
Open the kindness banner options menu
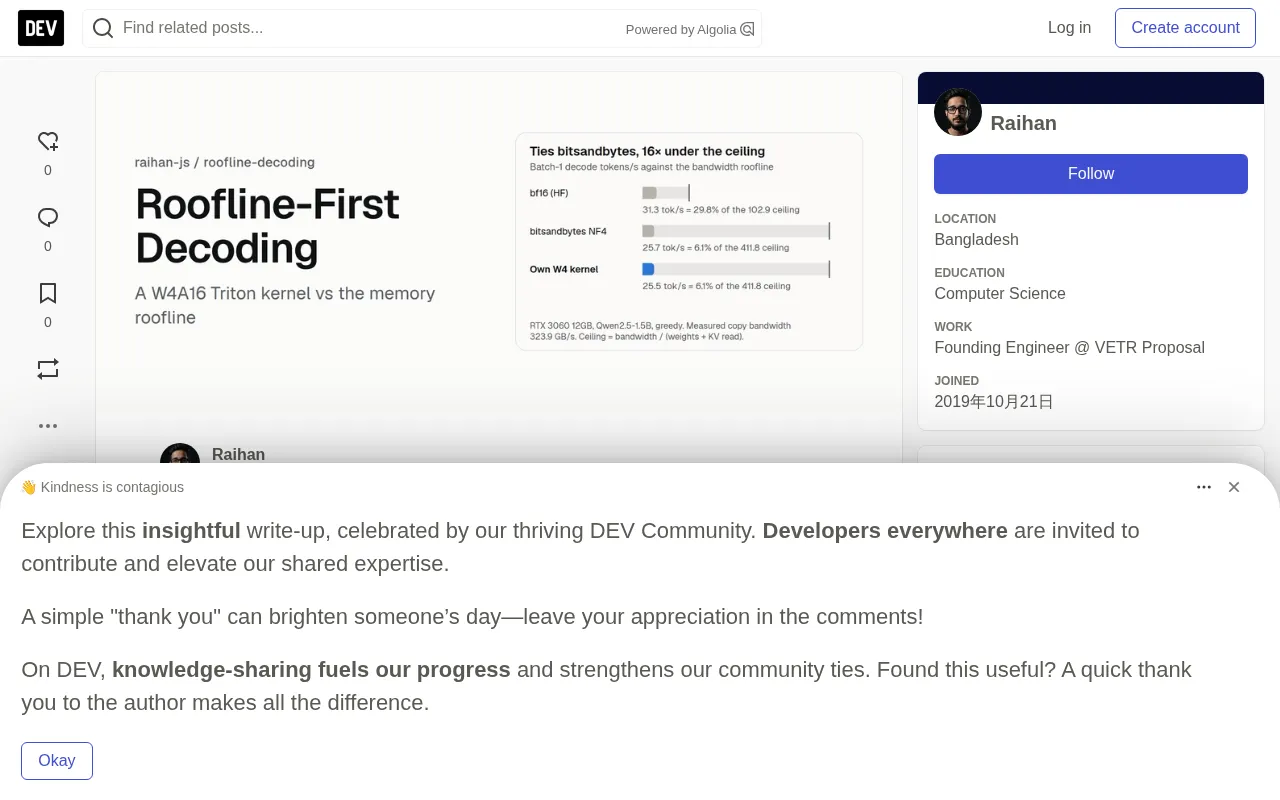(x=1204, y=487)
